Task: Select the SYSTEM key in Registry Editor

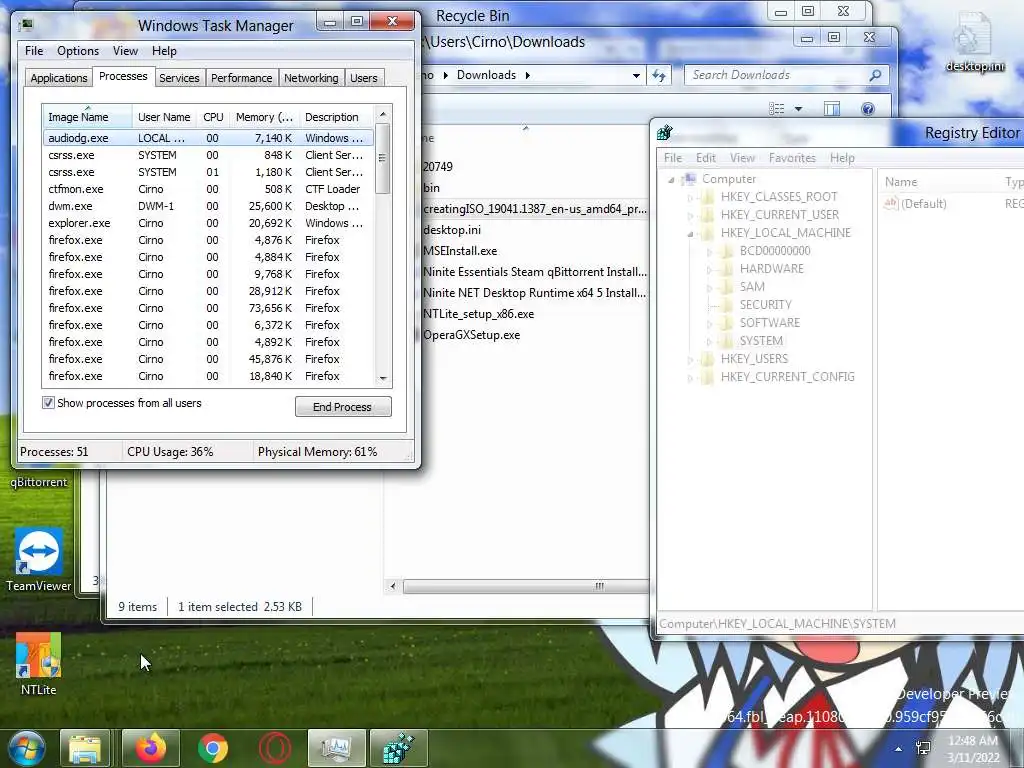Action: [761, 341]
